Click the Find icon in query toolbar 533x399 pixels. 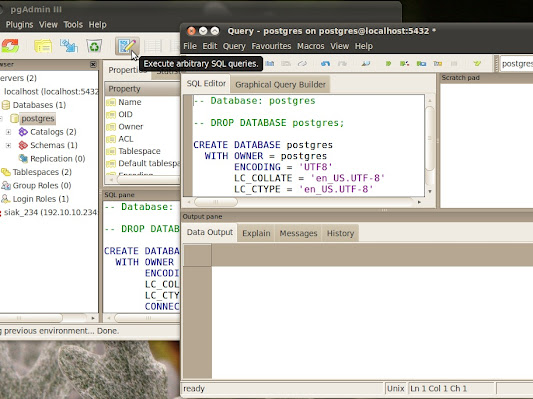point(366,64)
